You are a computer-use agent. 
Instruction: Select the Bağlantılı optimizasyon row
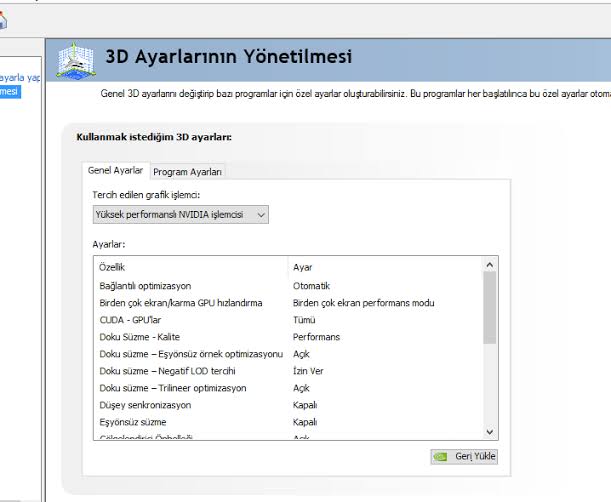[x=290, y=286]
